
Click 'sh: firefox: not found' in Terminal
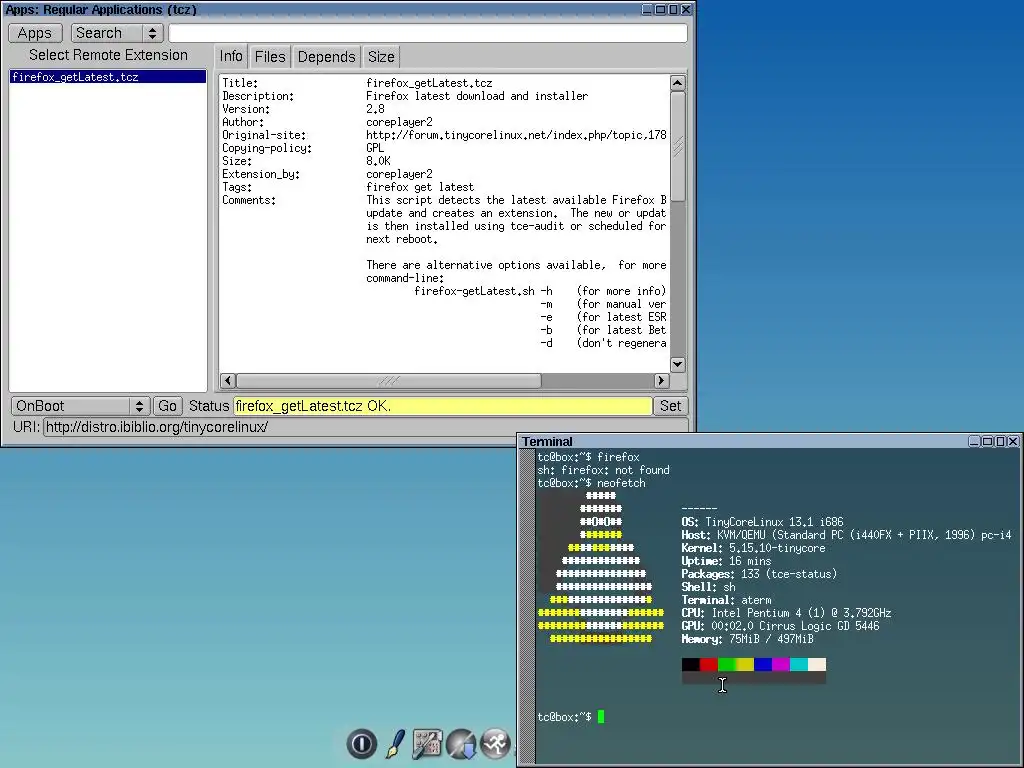tap(603, 470)
